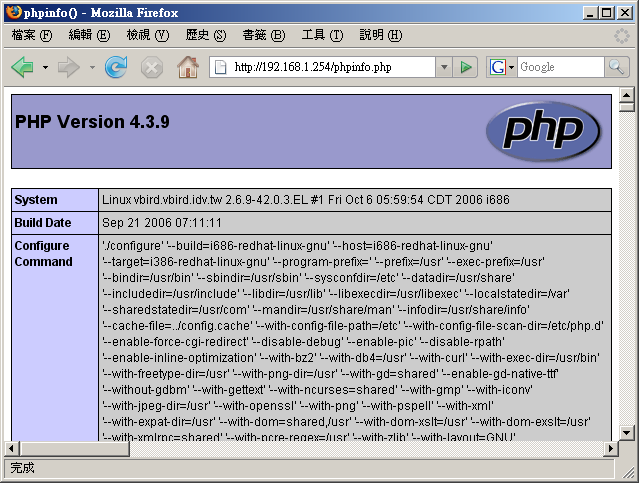Maximize the Firefox window

607,12
